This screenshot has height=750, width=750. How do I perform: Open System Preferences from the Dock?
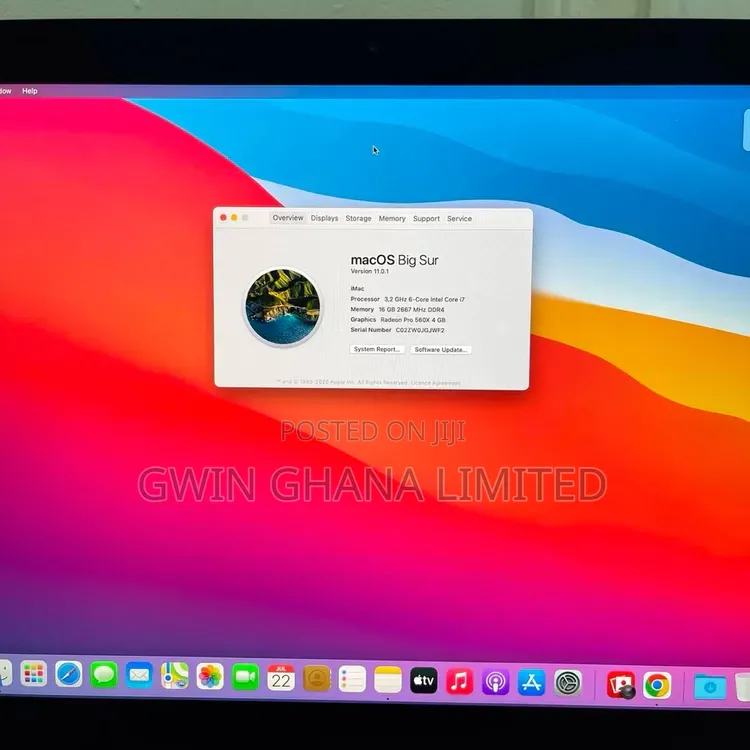(568, 684)
